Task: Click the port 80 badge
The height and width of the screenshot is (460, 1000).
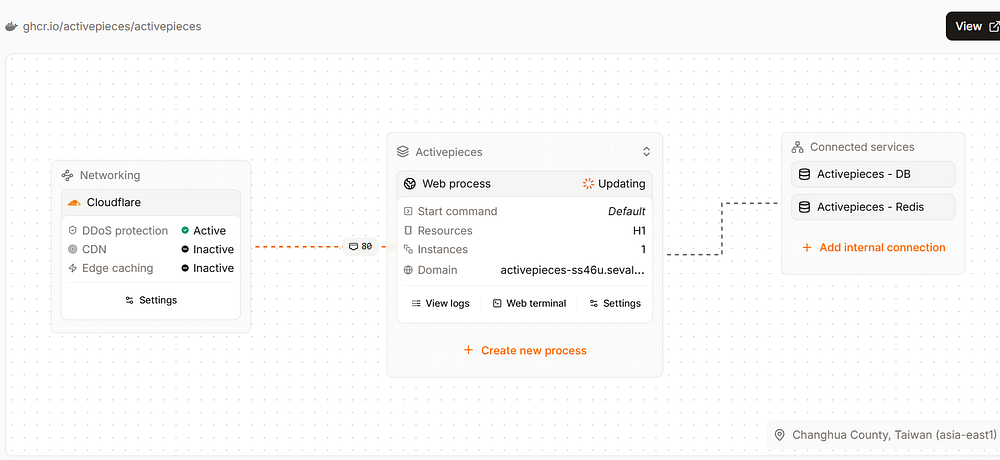Action: [x=360, y=246]
